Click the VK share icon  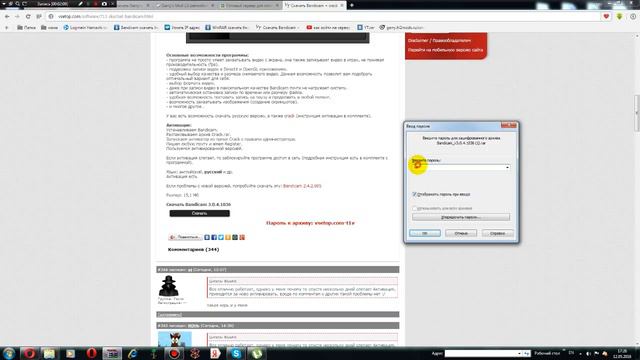point(207,237)
